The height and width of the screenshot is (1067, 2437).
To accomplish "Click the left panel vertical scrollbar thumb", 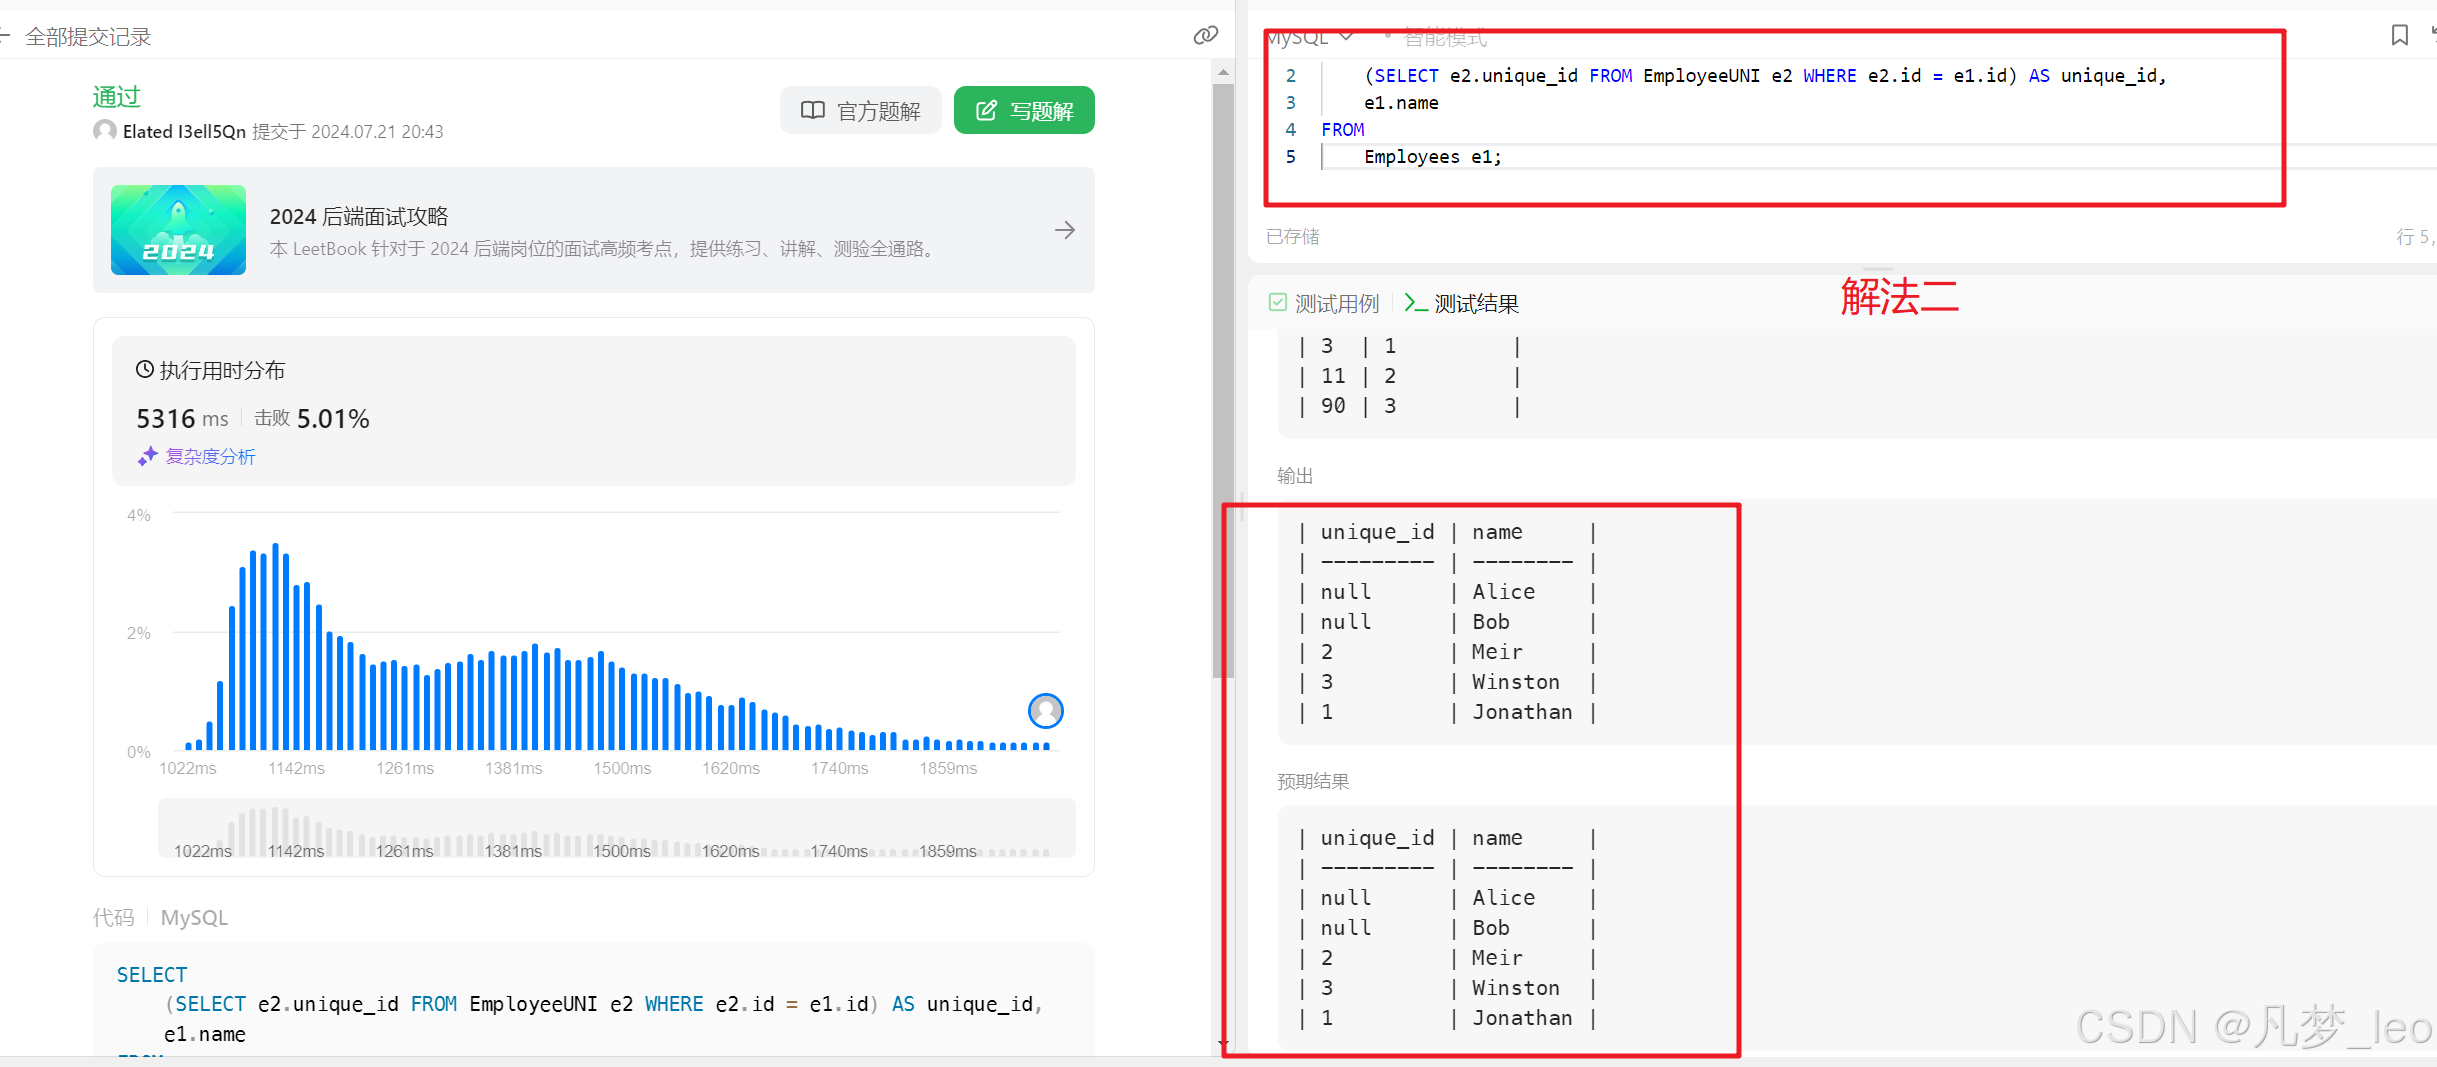I will [x=1223, y=380].
